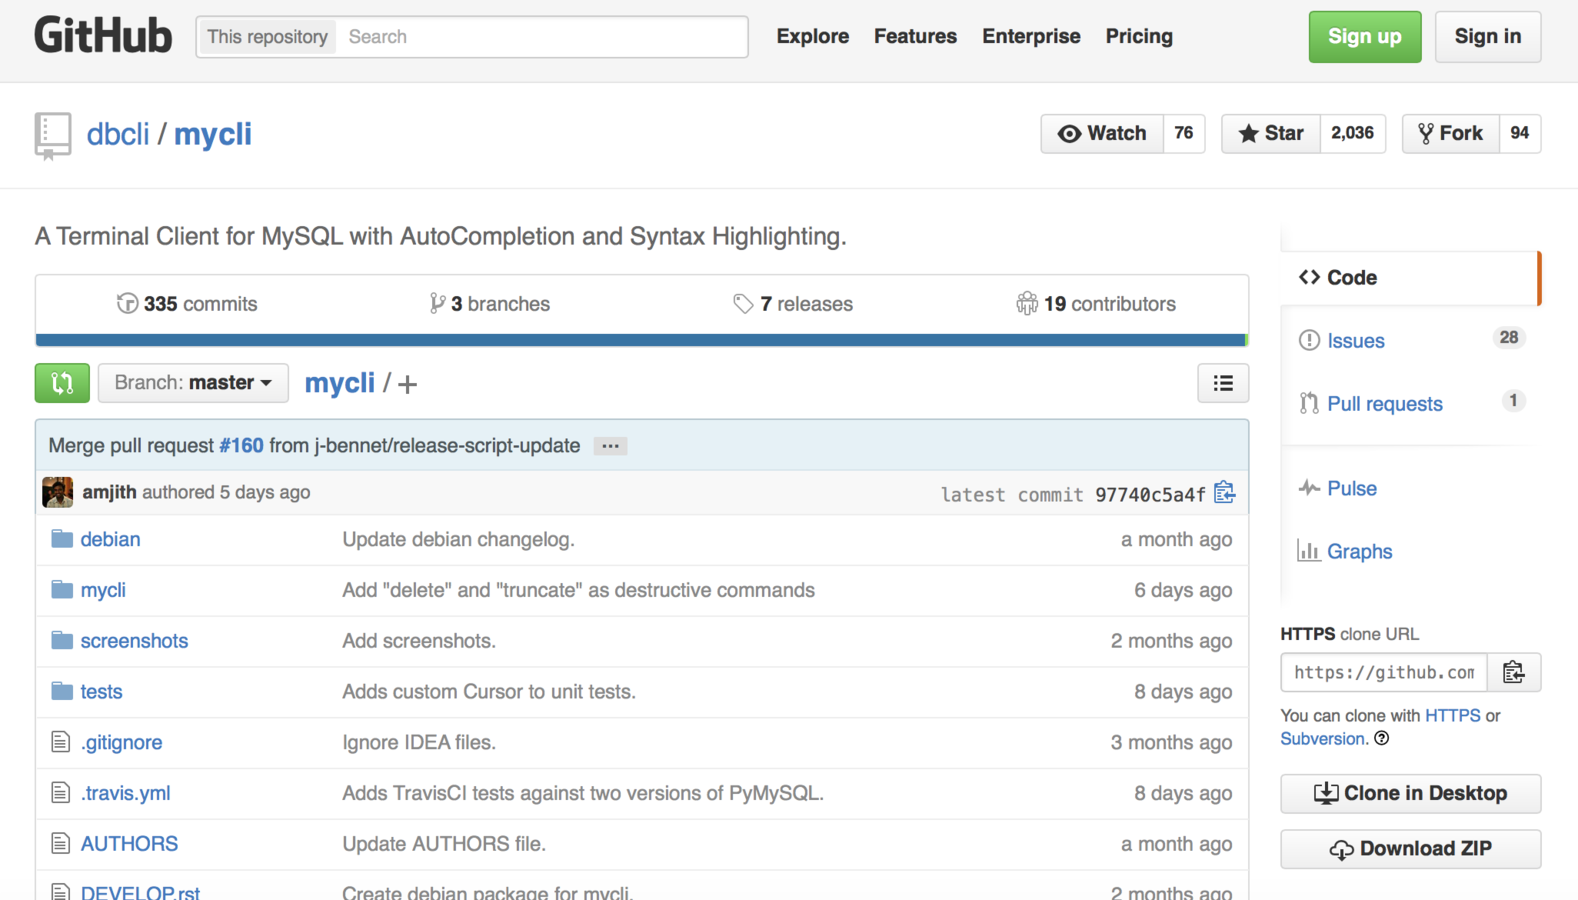Click the repository Search input field
The image size is (1578, 900).
coord(542,37)
